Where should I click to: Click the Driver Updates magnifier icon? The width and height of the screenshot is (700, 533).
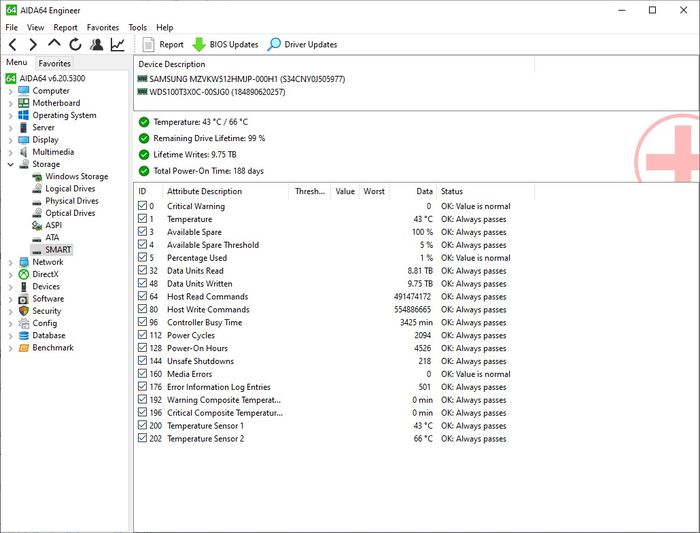pos(274,44)
